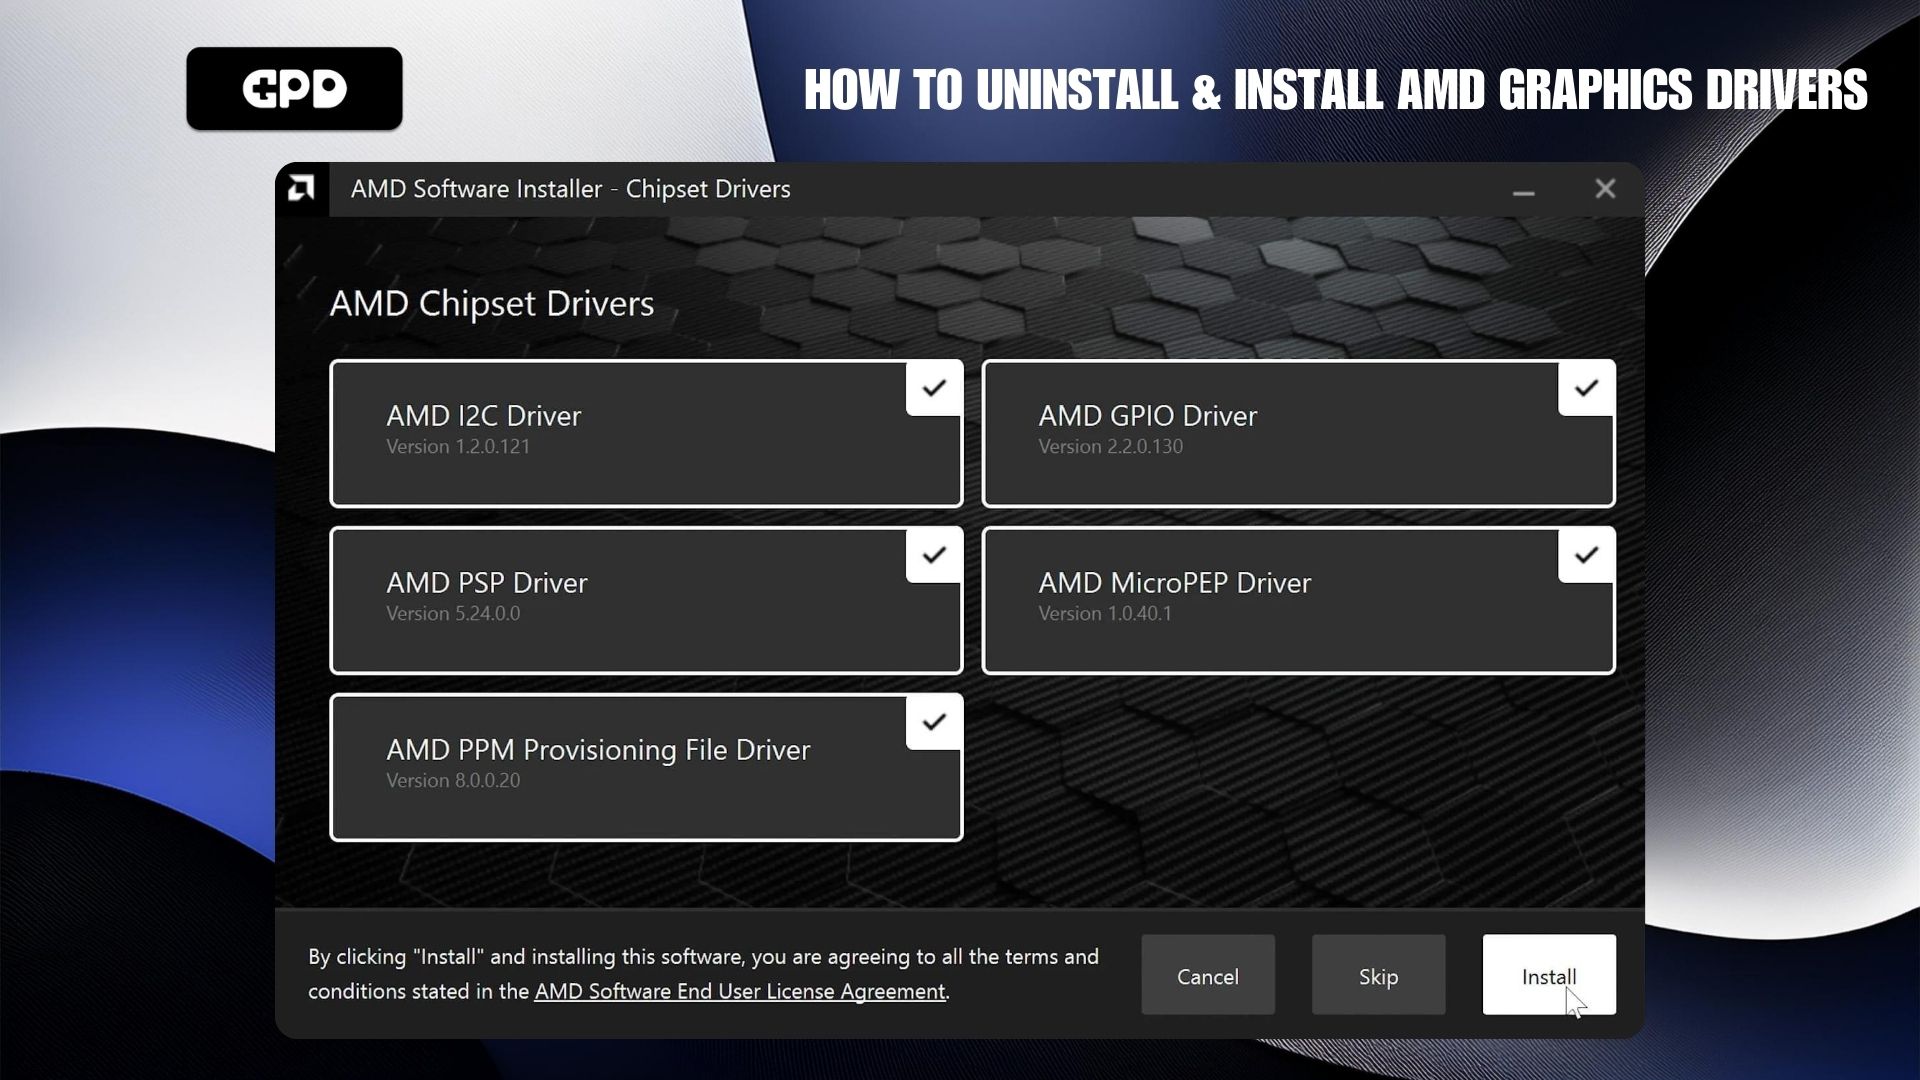This screenshot has height=1080, width=1920.
Task: Click the AMD PSP Driver card
Action: [620, 605]
